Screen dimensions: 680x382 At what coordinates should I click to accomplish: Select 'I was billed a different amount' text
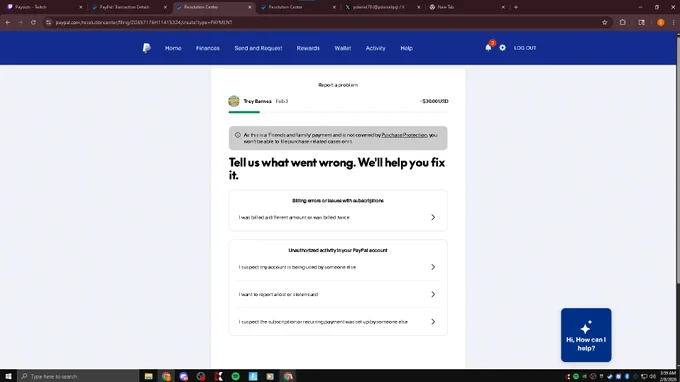(x=294, y=217)
